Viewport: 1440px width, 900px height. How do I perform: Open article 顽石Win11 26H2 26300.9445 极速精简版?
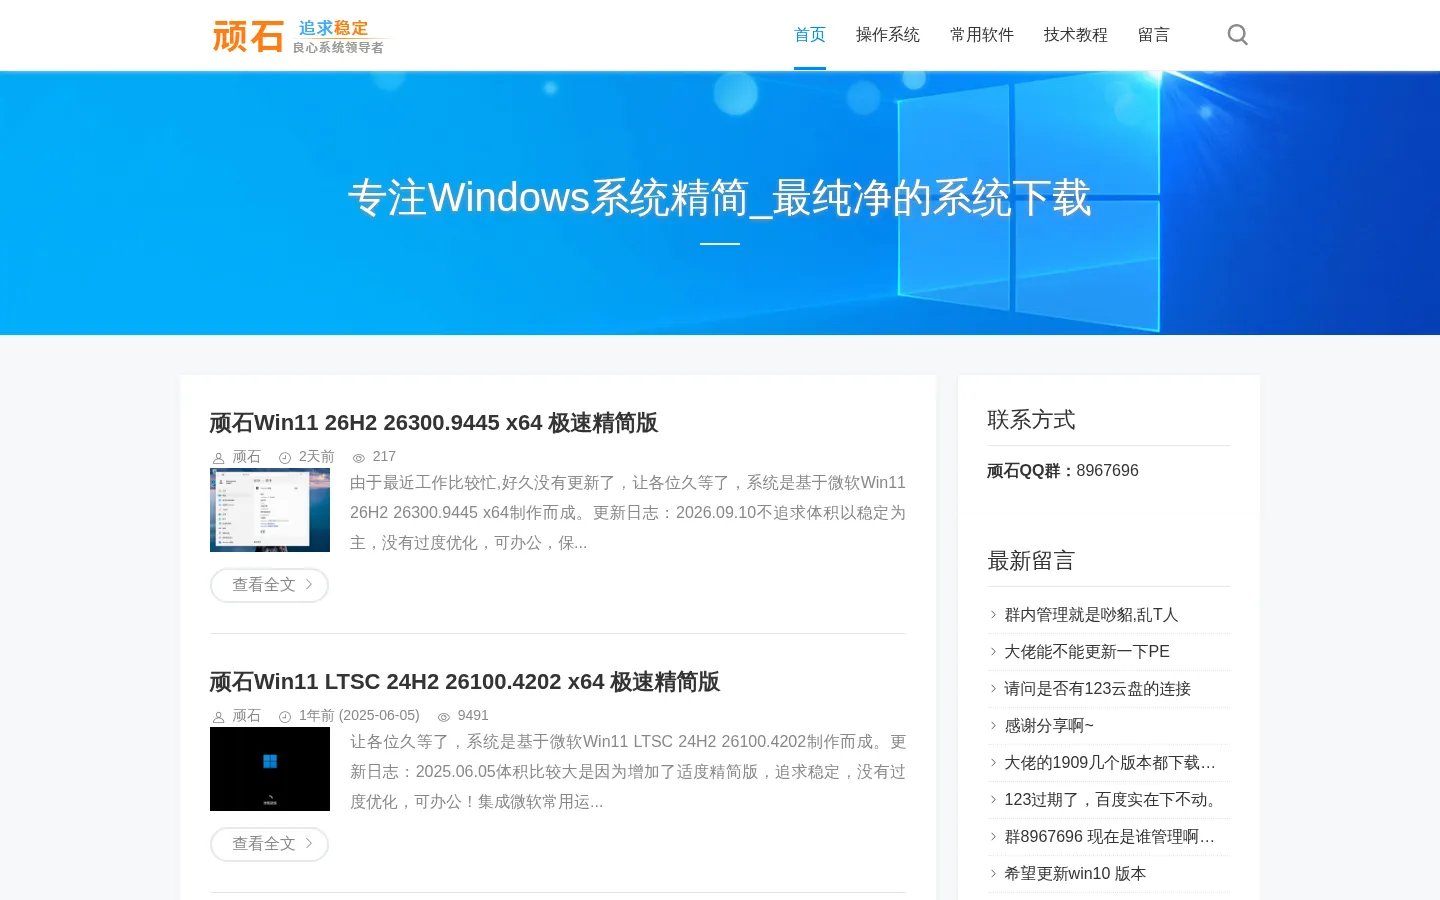click(x=434, y=423)
